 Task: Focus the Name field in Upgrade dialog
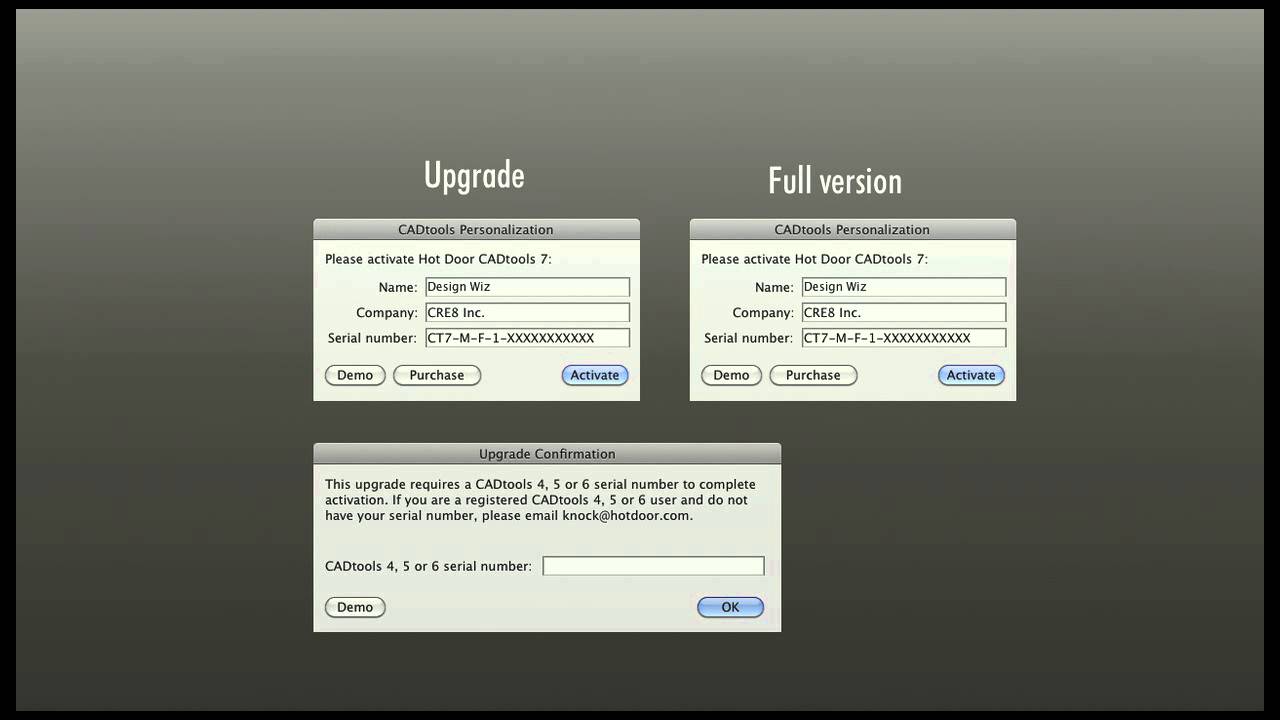(528, 287)
